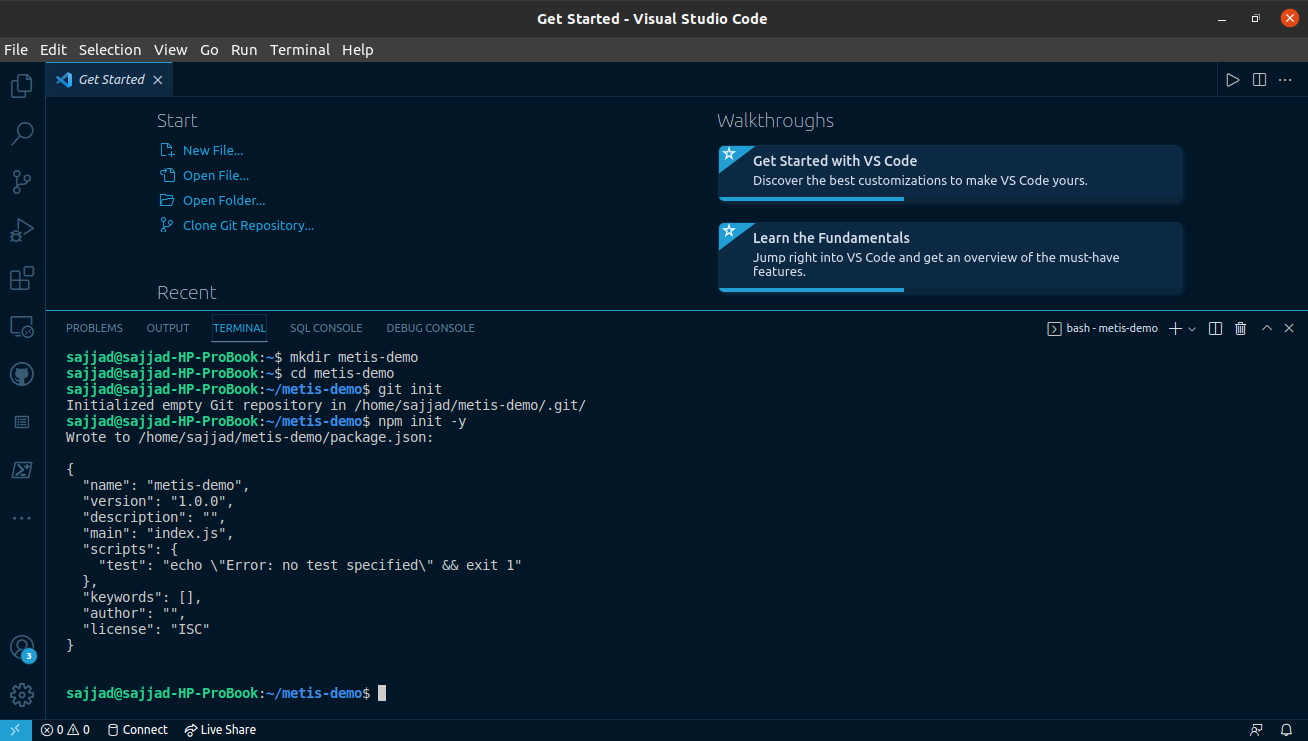Kill terminal using the trash icon
The image size is (1308, 741).
1240,328
